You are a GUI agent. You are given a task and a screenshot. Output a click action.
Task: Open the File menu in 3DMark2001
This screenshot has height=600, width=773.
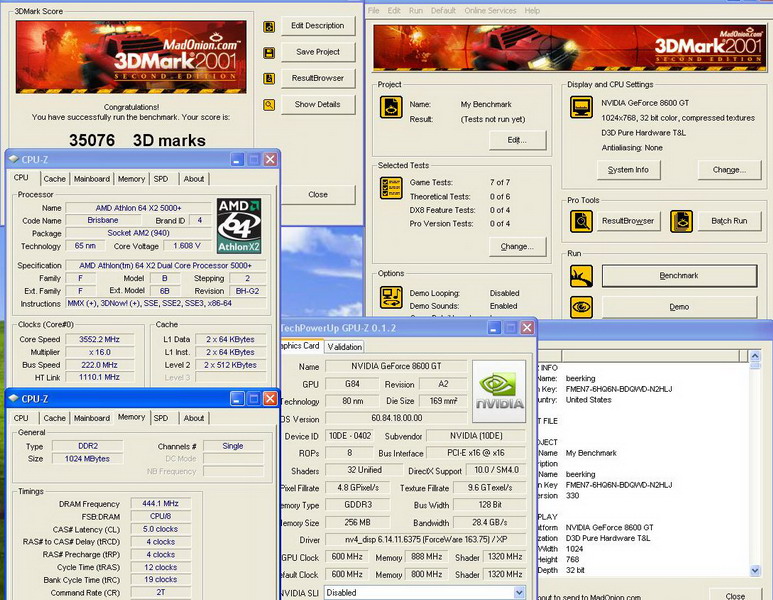pyautogui.click(x=374, y=10)
